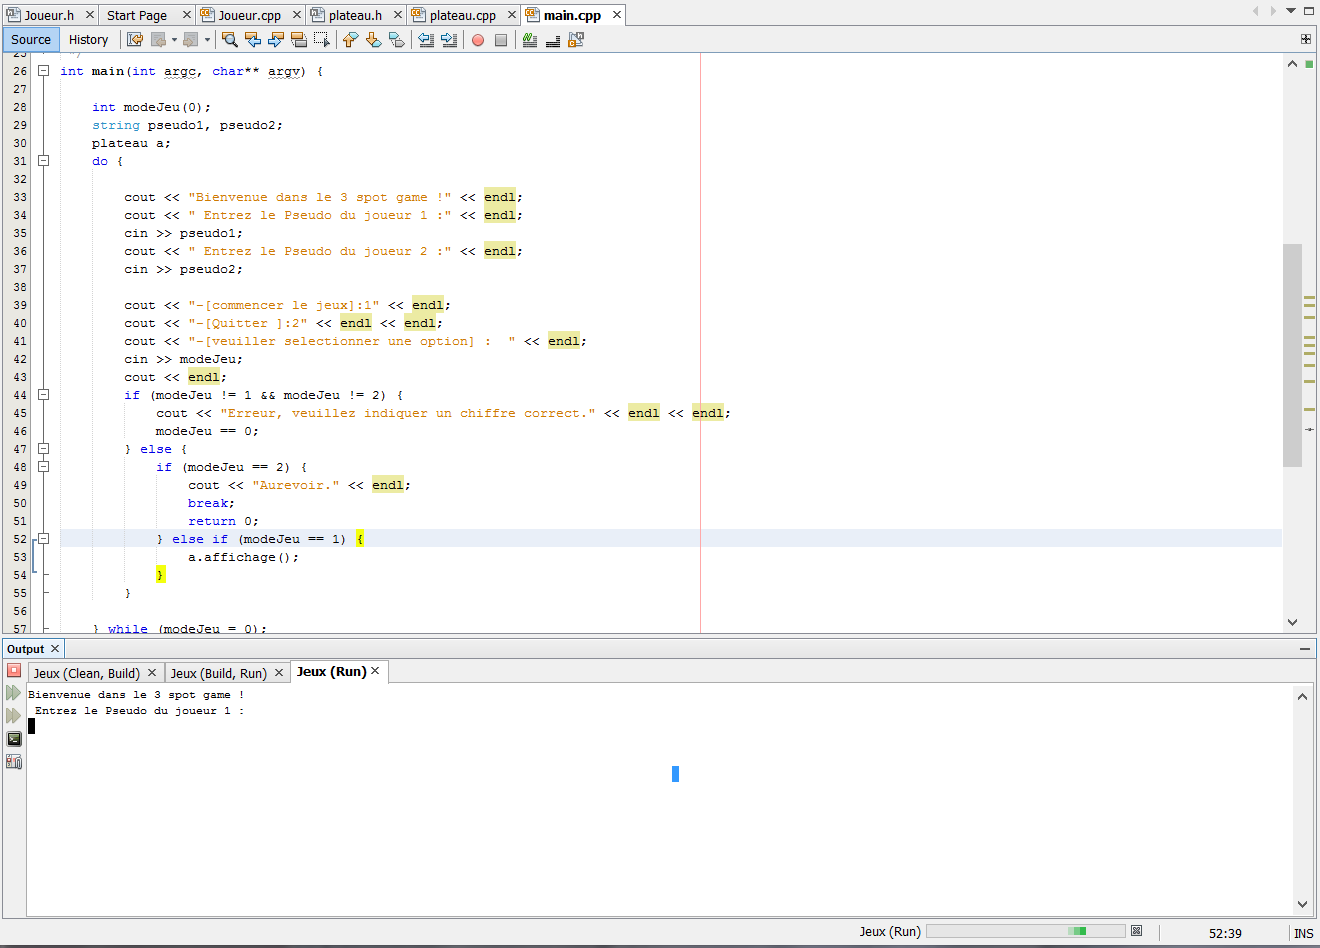
Task: Cancel the Jeux (Run) process in status bar
Action: (x=1136, y=931)
